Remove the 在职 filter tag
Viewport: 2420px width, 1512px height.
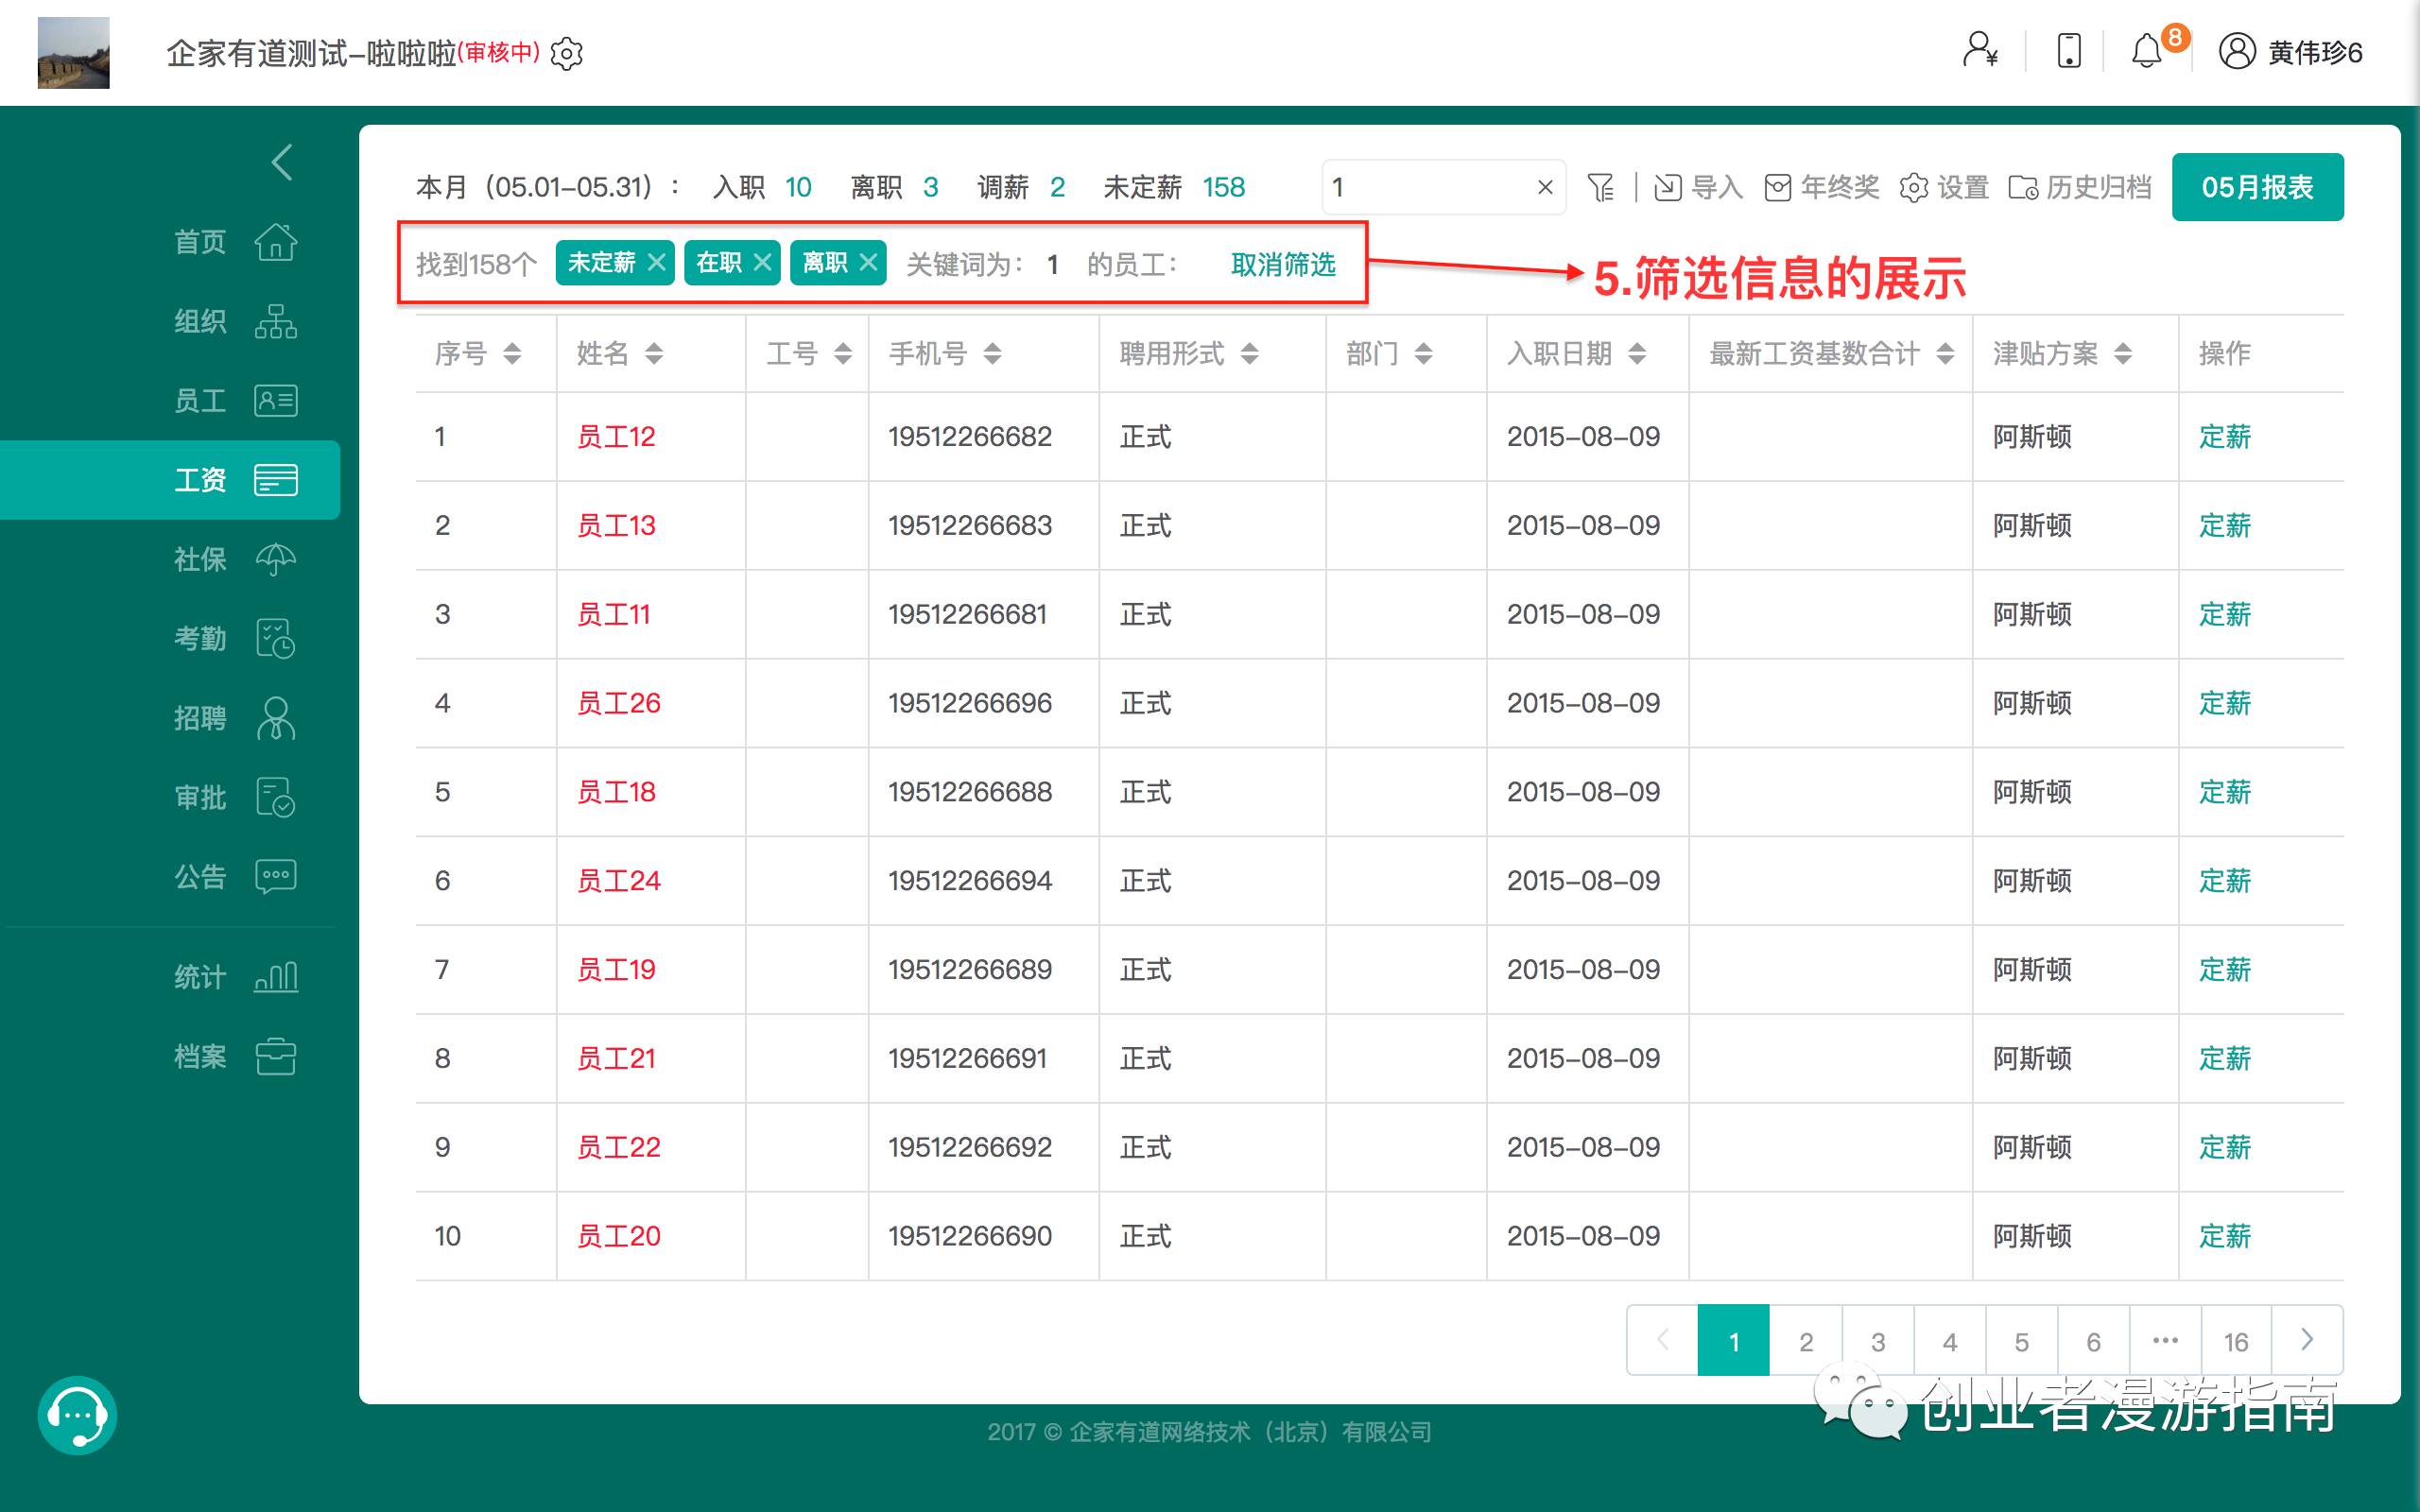(762, 263)
